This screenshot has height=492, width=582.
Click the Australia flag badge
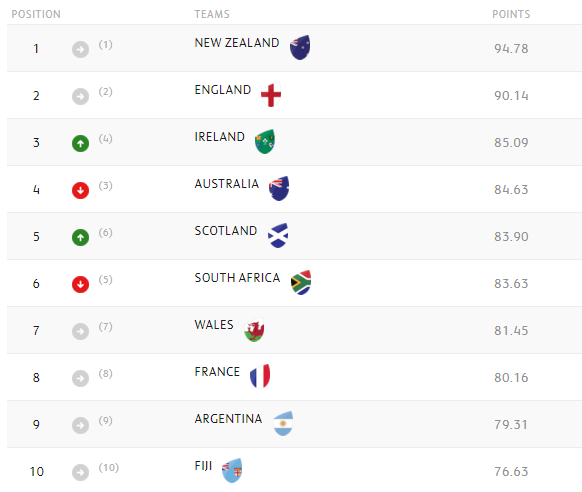coord(279,188)
